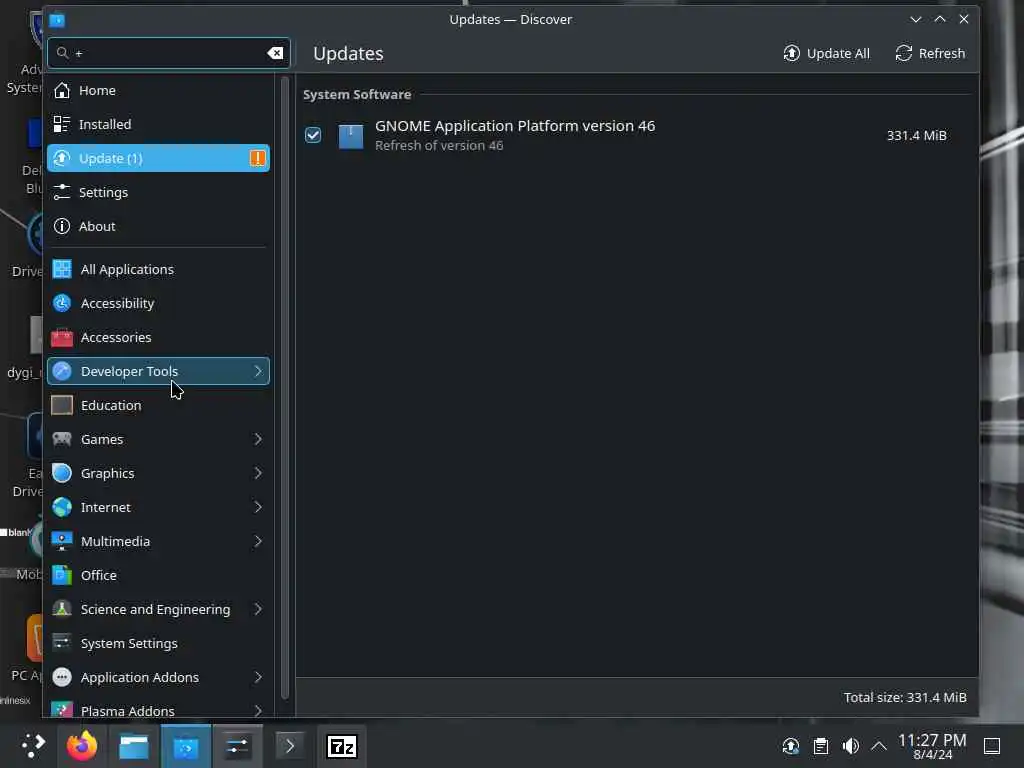Expand the Developer Tools subcategories arrow
Screen dimensions: 1024x768
pos(258,371)
